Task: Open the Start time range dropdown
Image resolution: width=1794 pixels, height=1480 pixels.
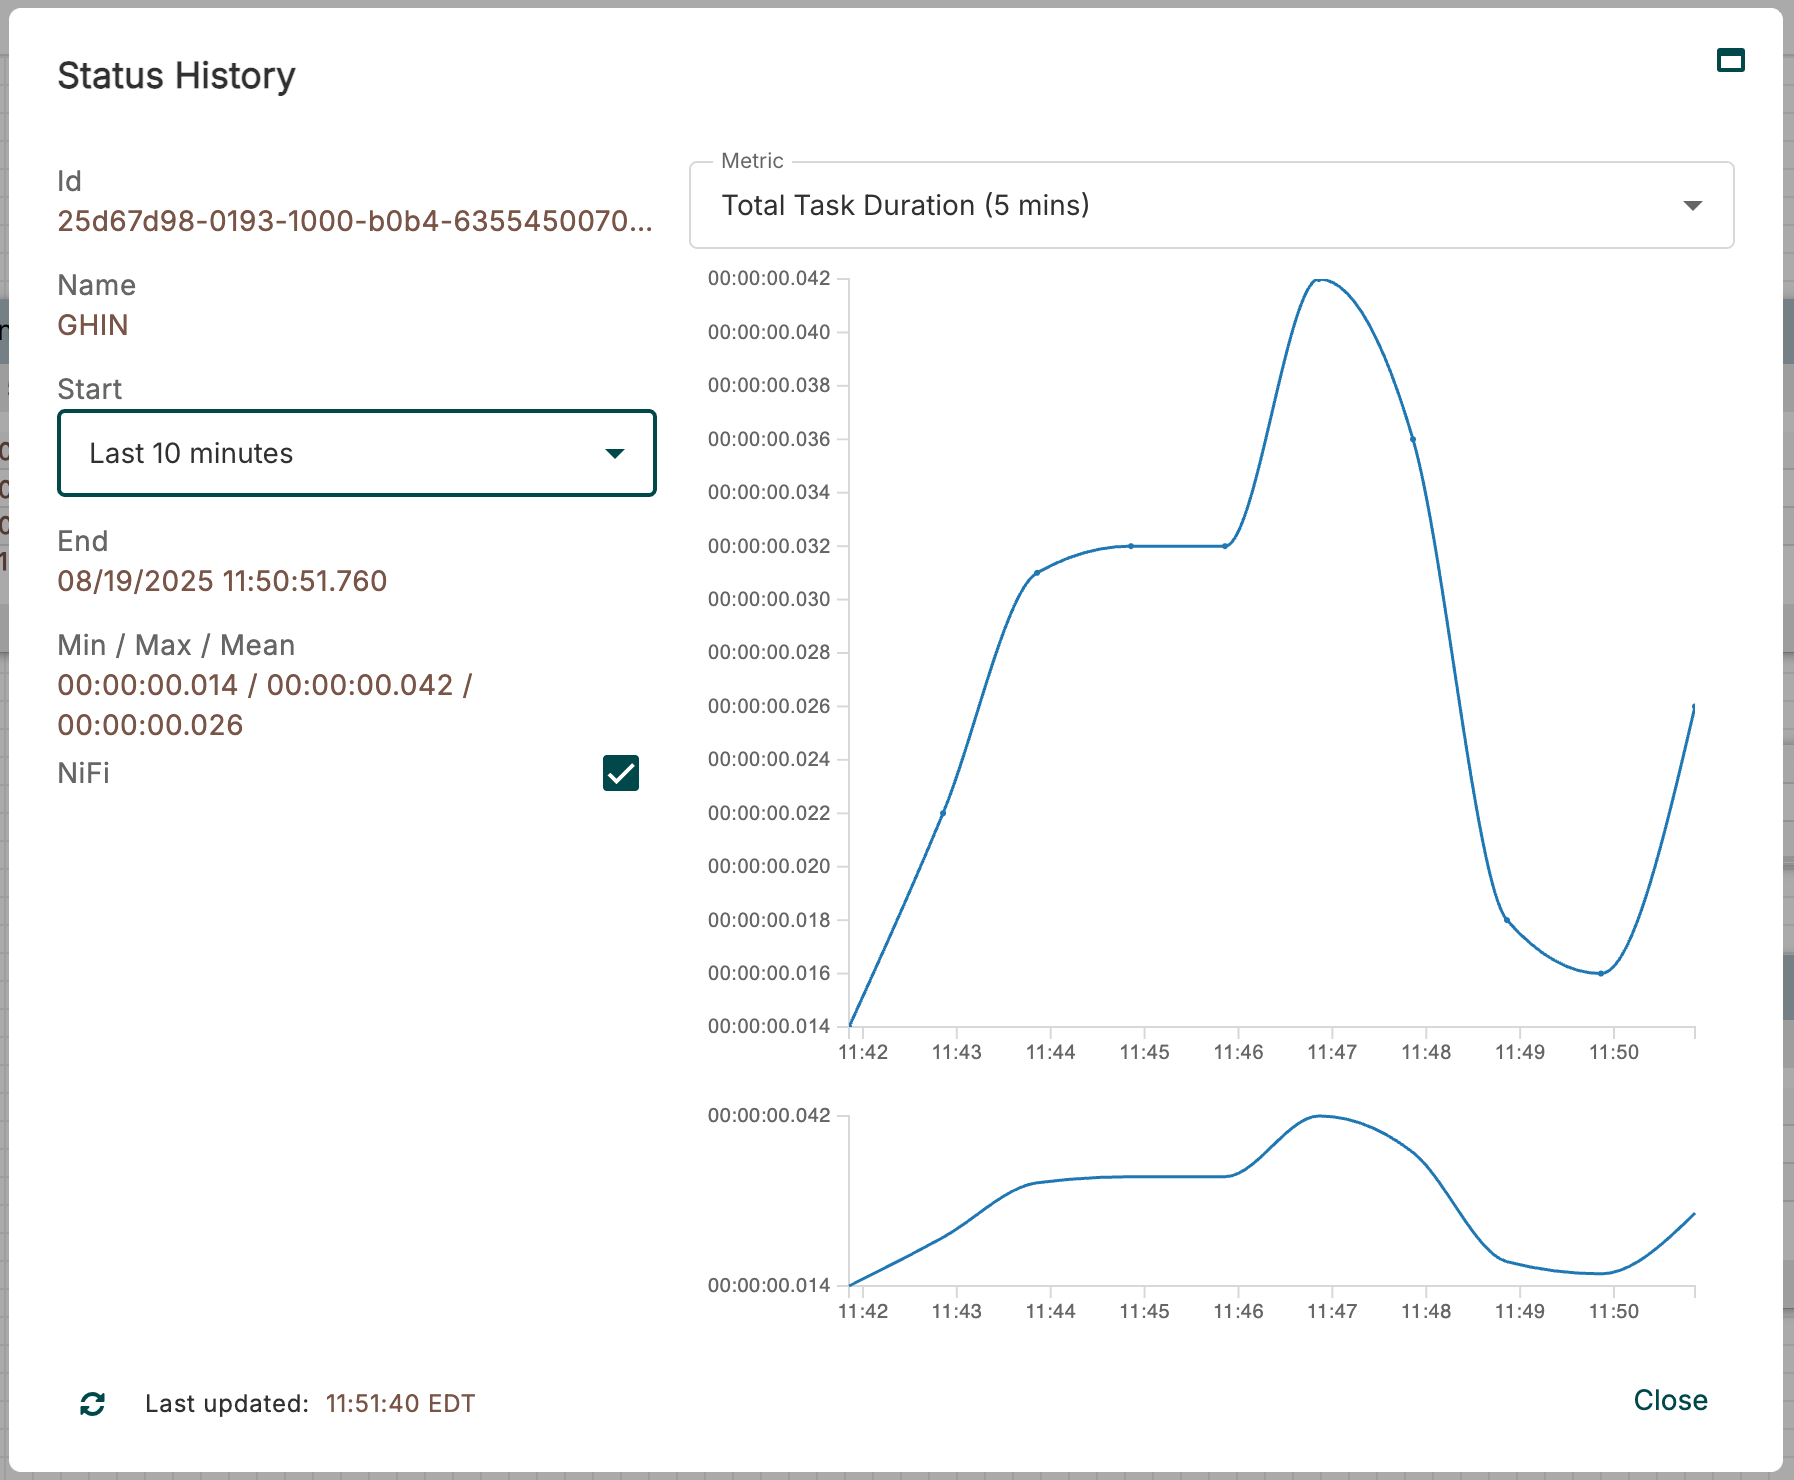Action: [x=356, y=453]
